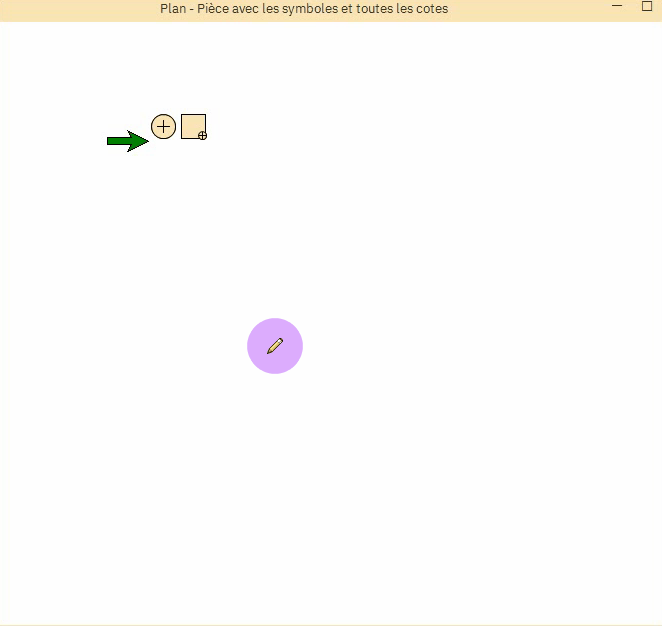Click the arrowhead of the green arrow

[140, 141]
